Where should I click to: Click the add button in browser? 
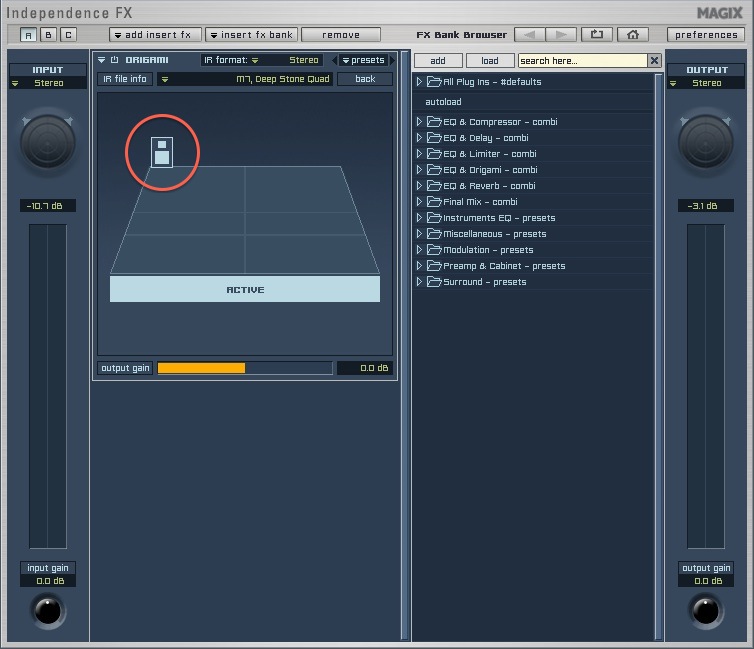(438, 61)
